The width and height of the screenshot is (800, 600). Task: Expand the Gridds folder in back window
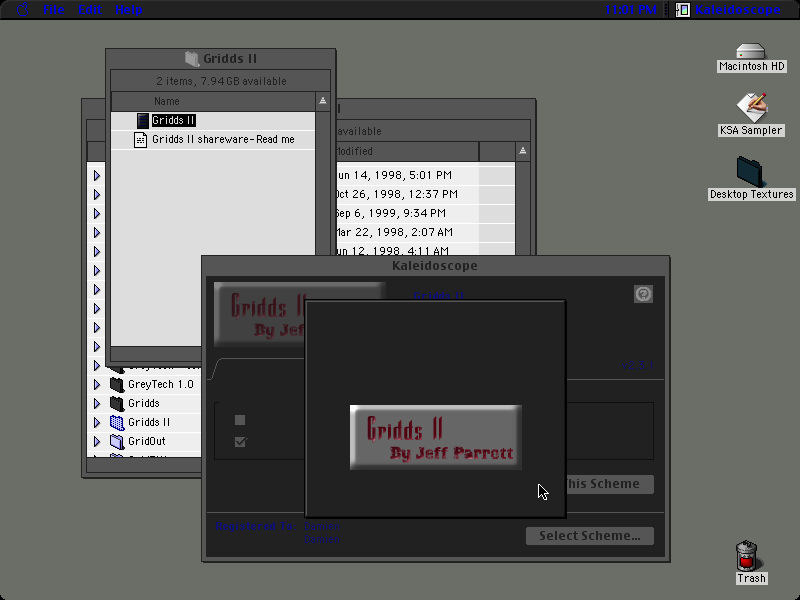(97, 403)
